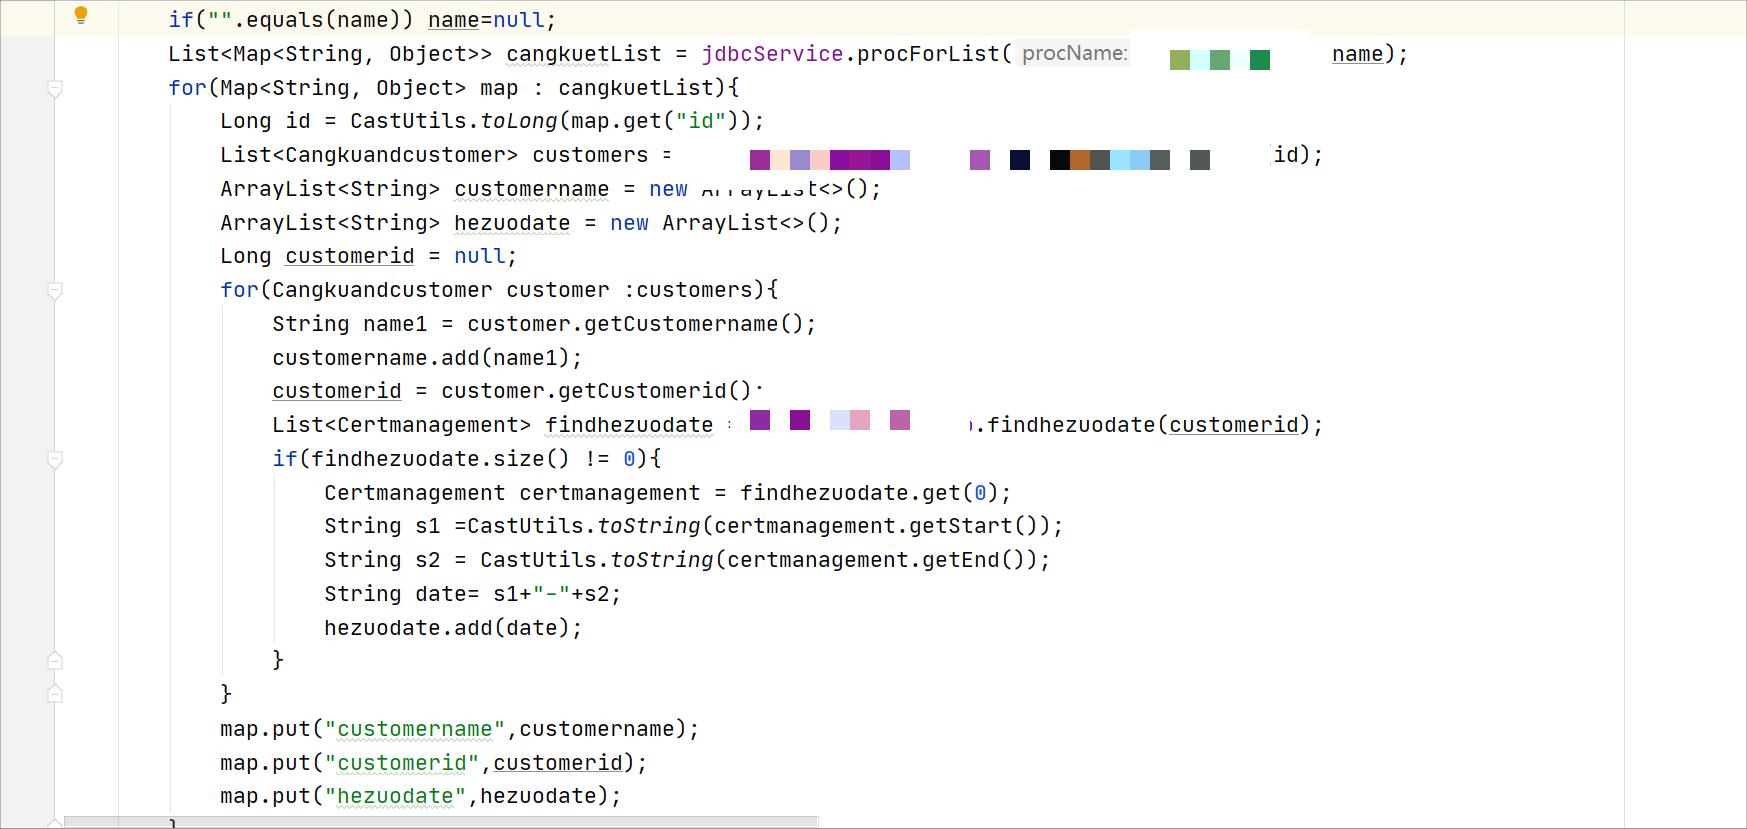The width and height of the screenshot is (1747, 829).
Task: Click "hezuodate" string in map.put
Action: point(395,796)
